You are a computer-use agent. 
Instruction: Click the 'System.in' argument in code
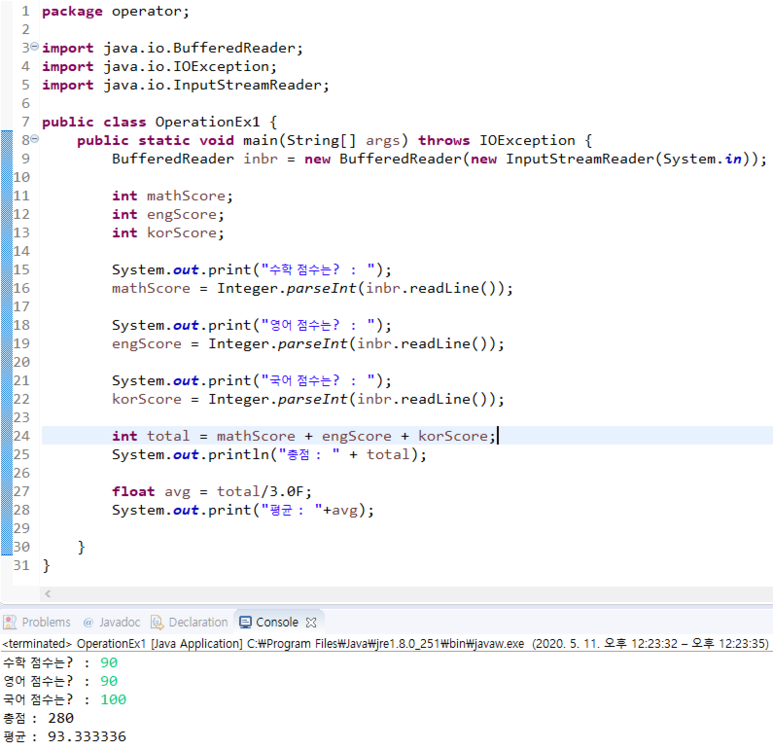pos(702,159)
